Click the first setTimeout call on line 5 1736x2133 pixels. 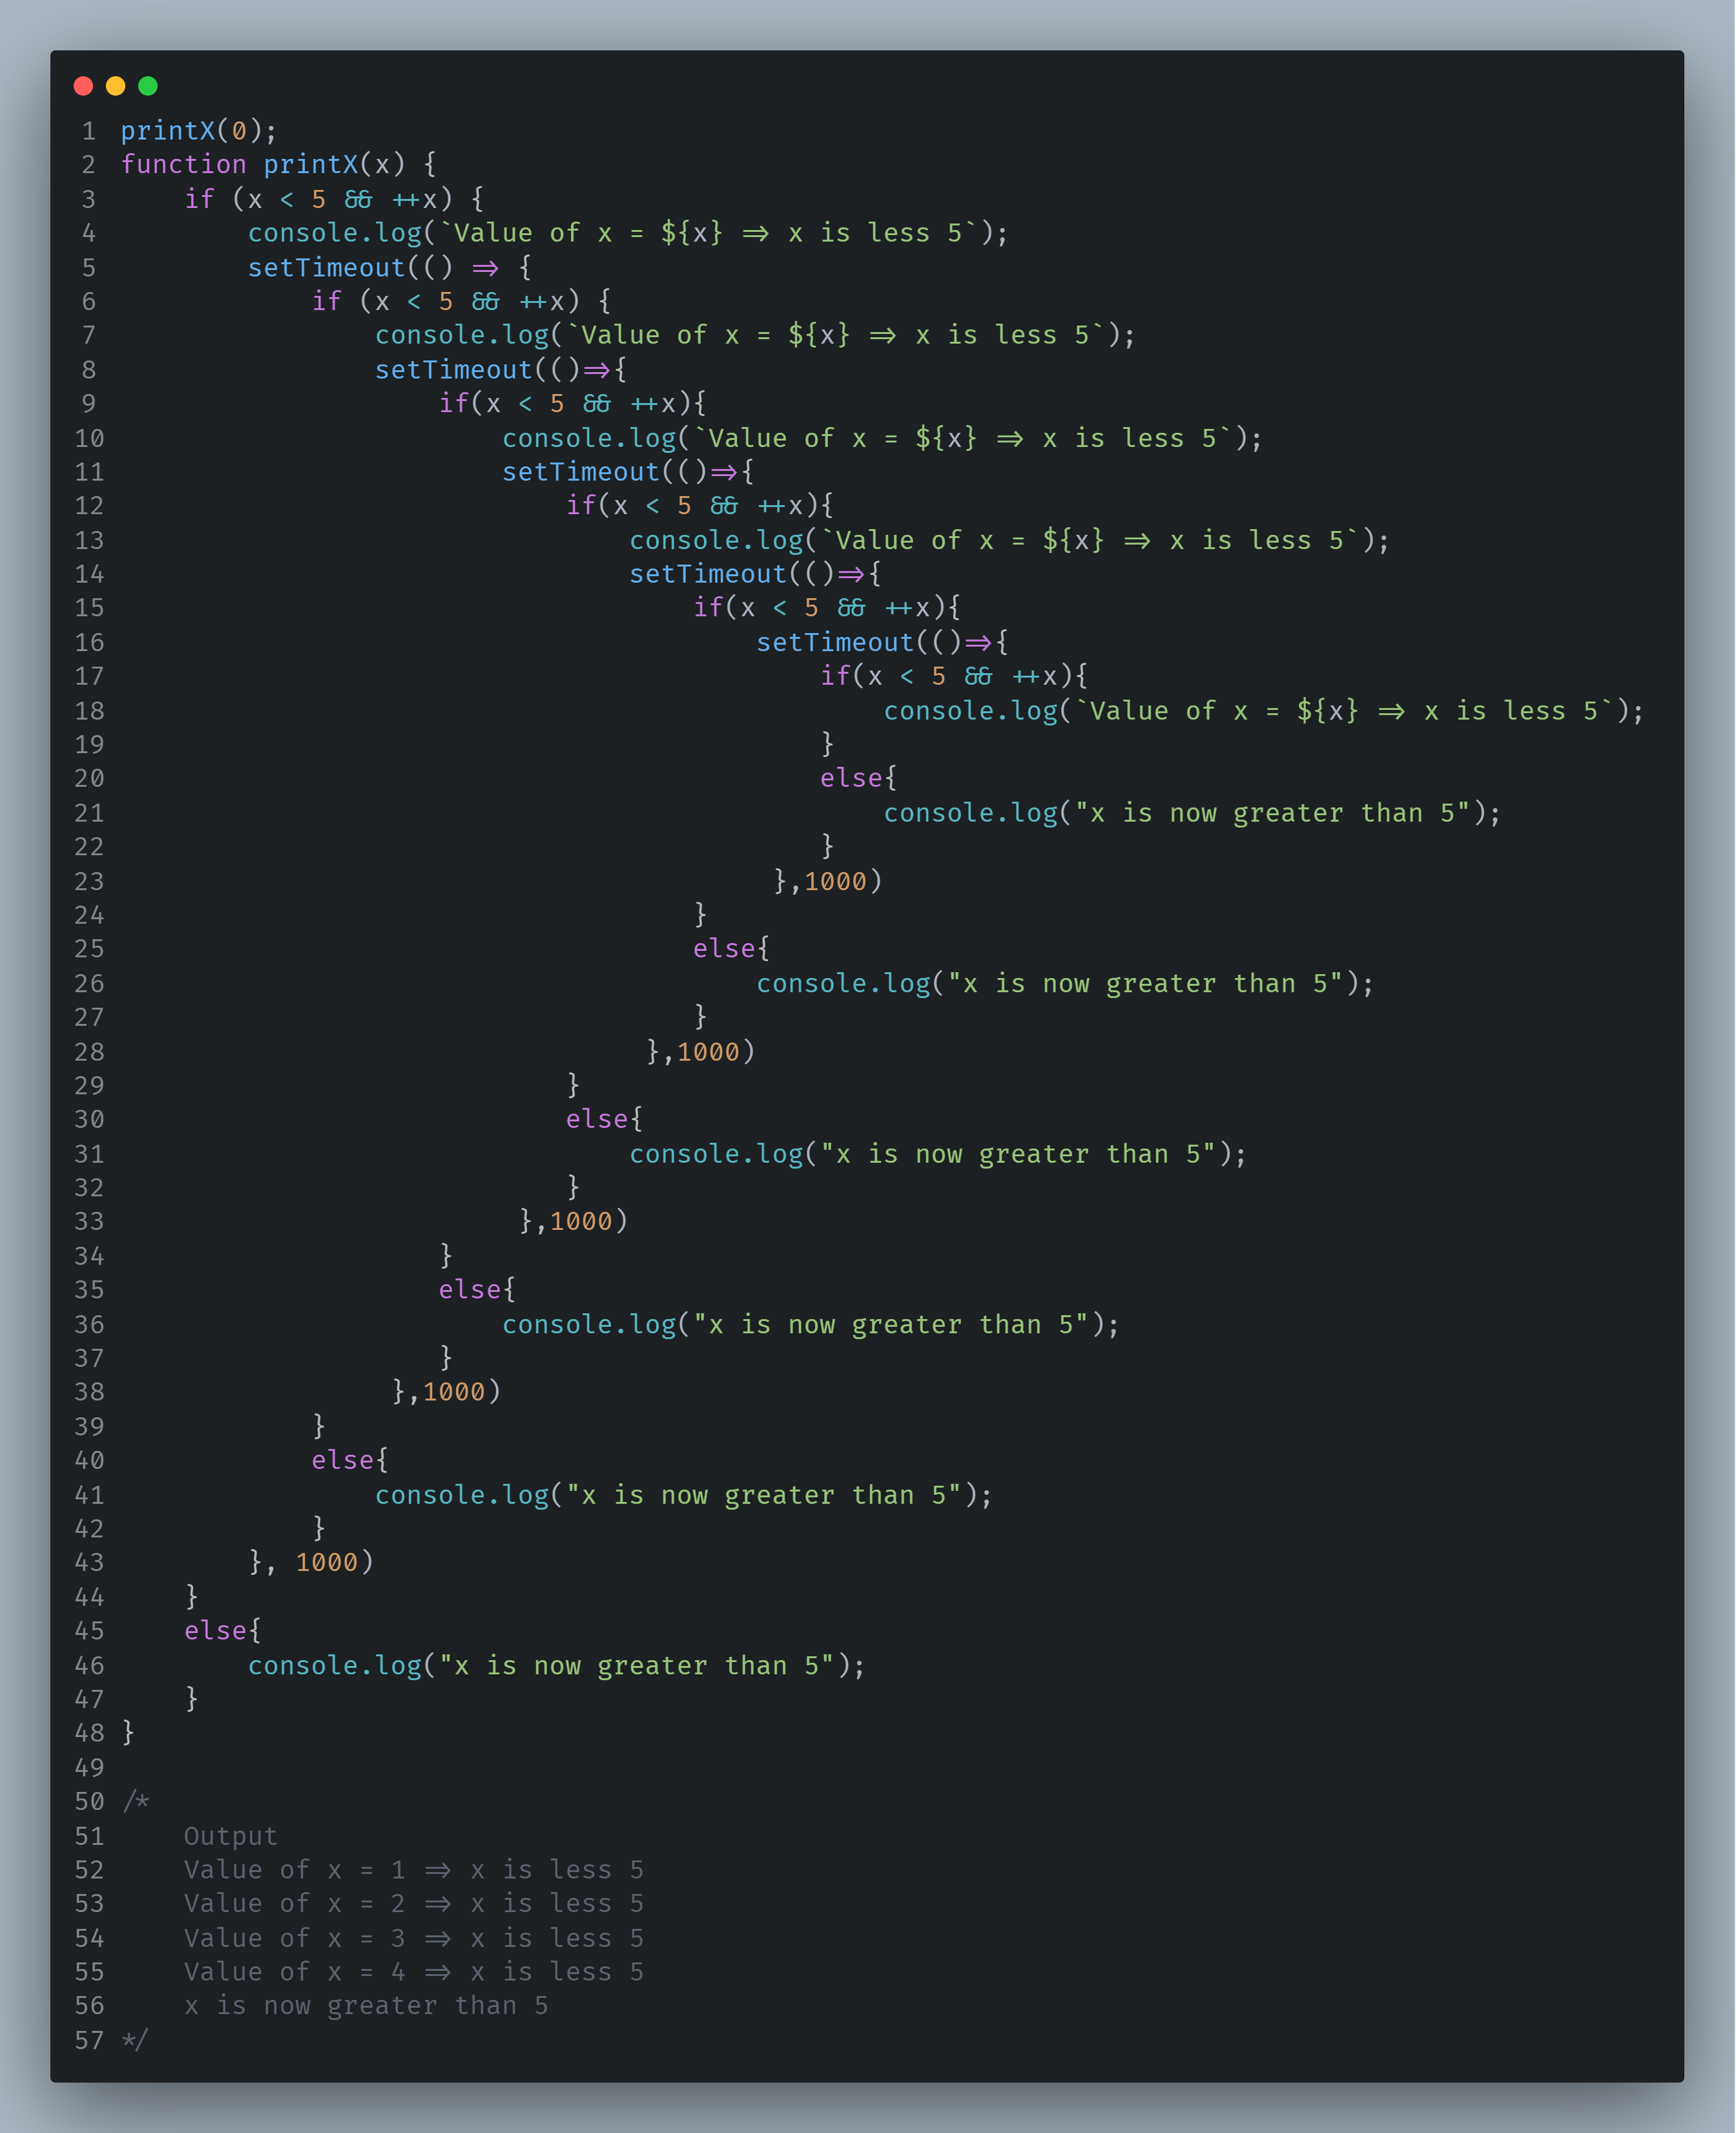click(x=326, y=267)
